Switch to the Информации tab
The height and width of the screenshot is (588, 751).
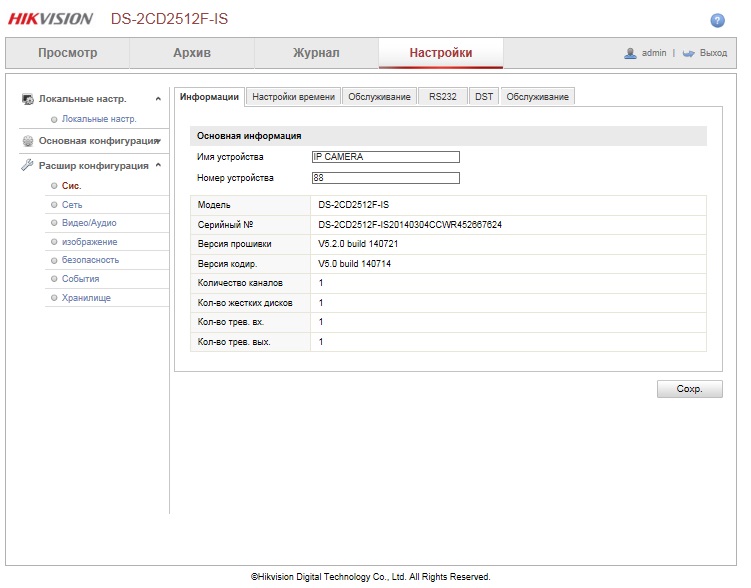click(x=209, y=97)
